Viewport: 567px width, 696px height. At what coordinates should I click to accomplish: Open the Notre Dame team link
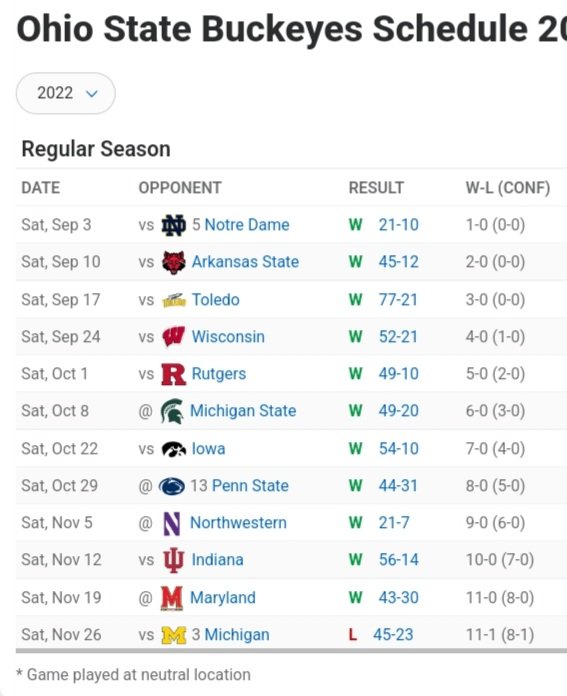pyautogui.click(x=247, y=225)
